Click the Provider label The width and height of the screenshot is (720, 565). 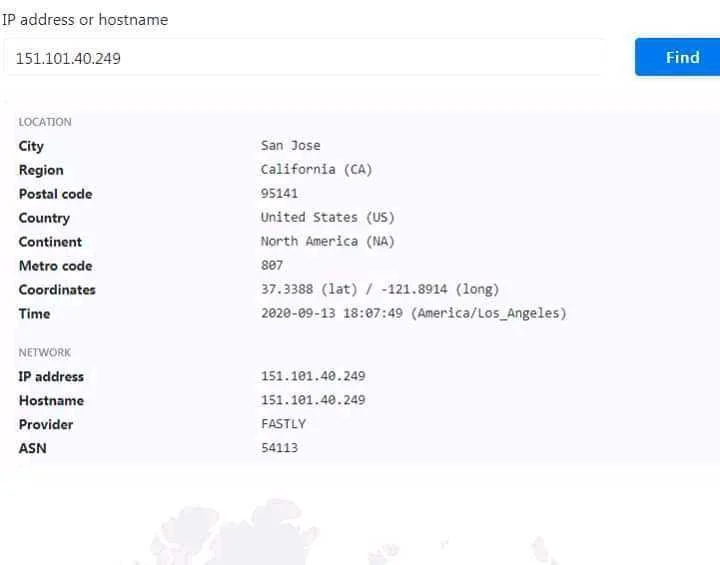[x=46, y=424]
